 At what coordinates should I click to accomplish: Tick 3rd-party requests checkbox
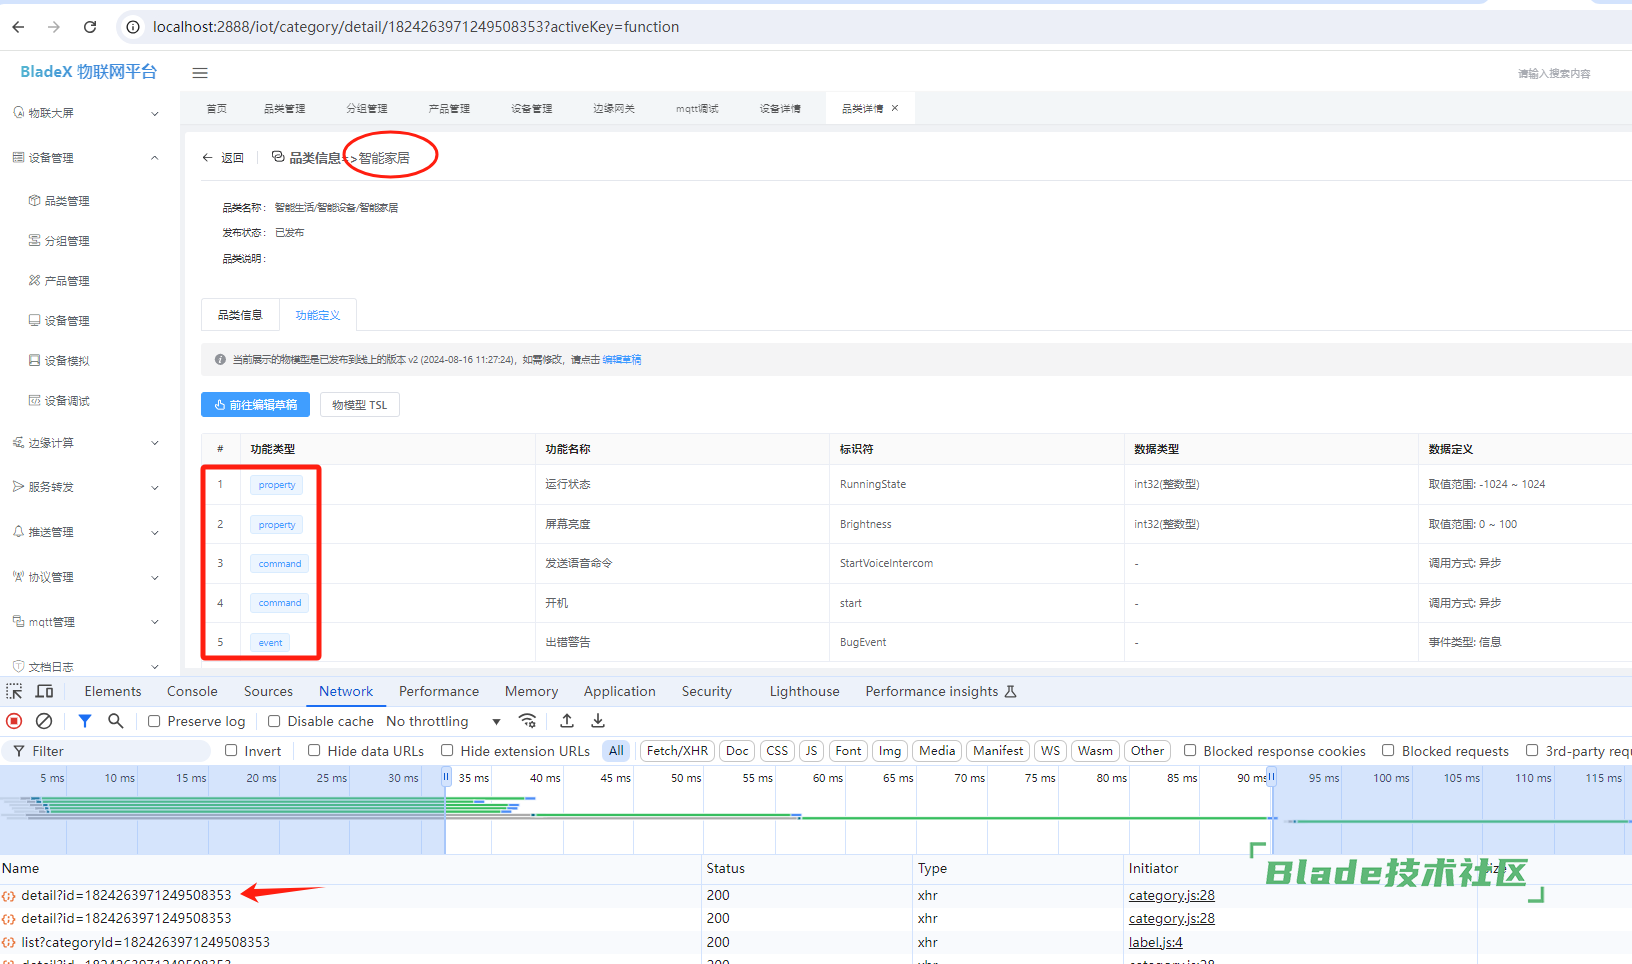click(1532, 750)
